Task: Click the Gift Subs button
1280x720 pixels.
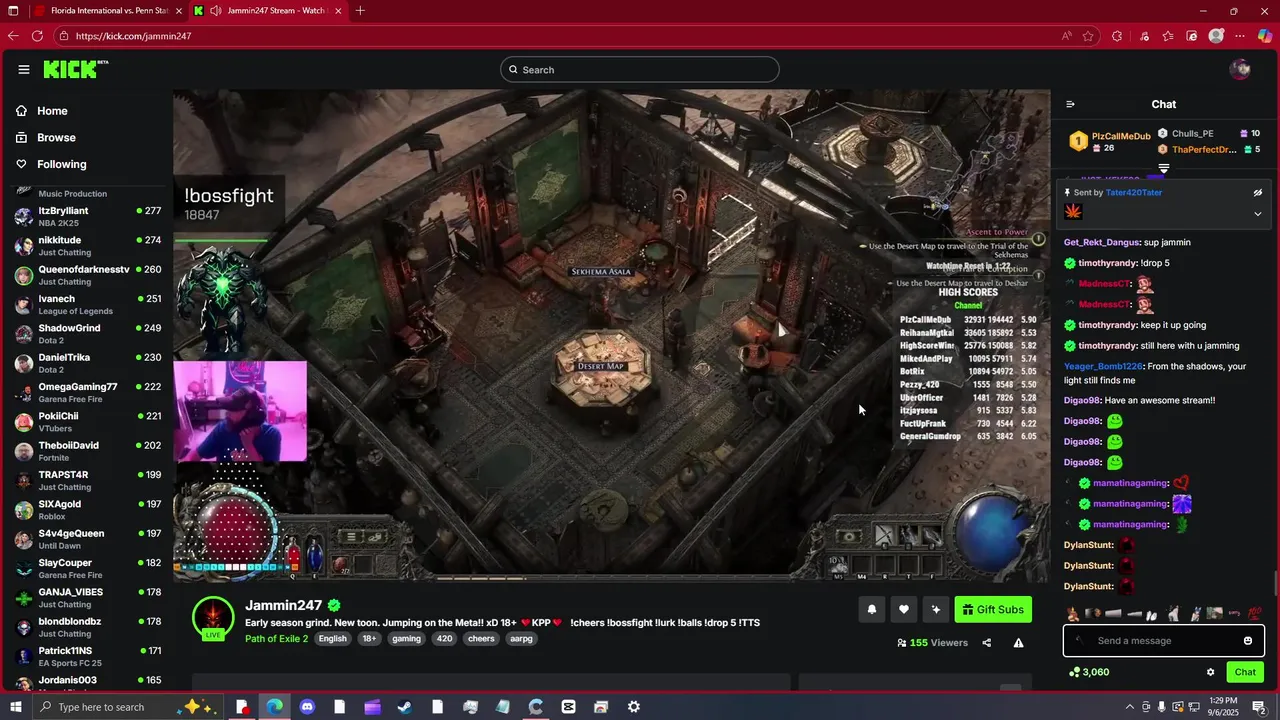Action: click(993, 609)
